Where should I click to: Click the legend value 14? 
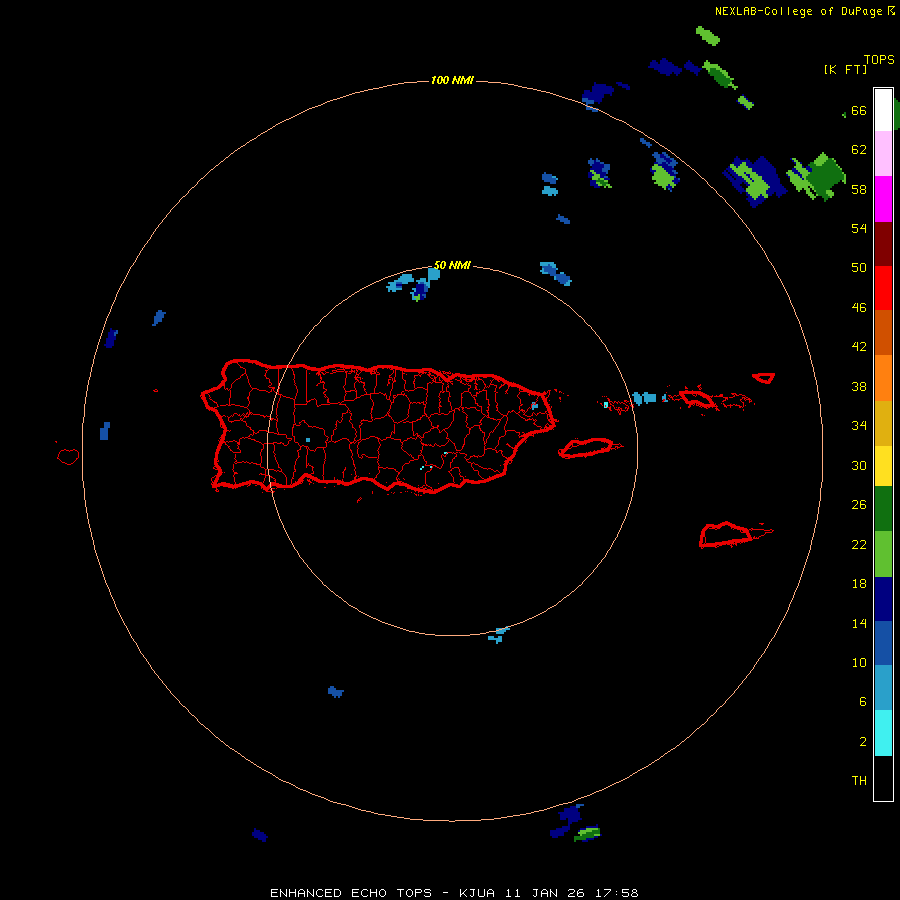tap(859, 623)
